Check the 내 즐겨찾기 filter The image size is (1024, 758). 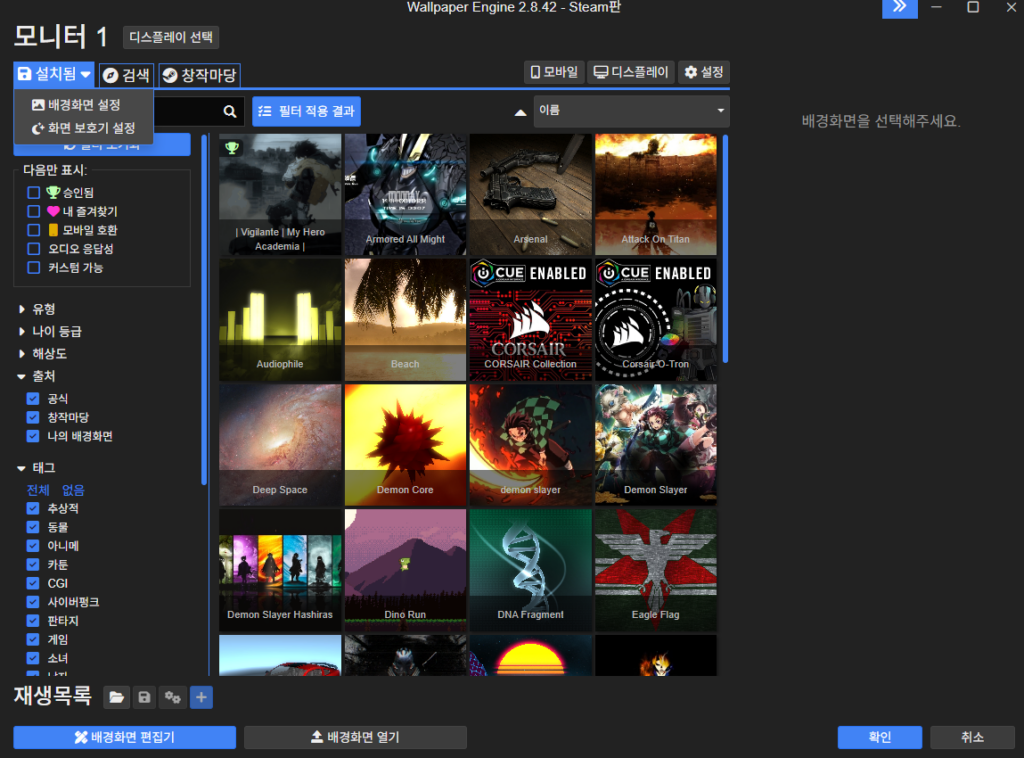pos(34,212)
